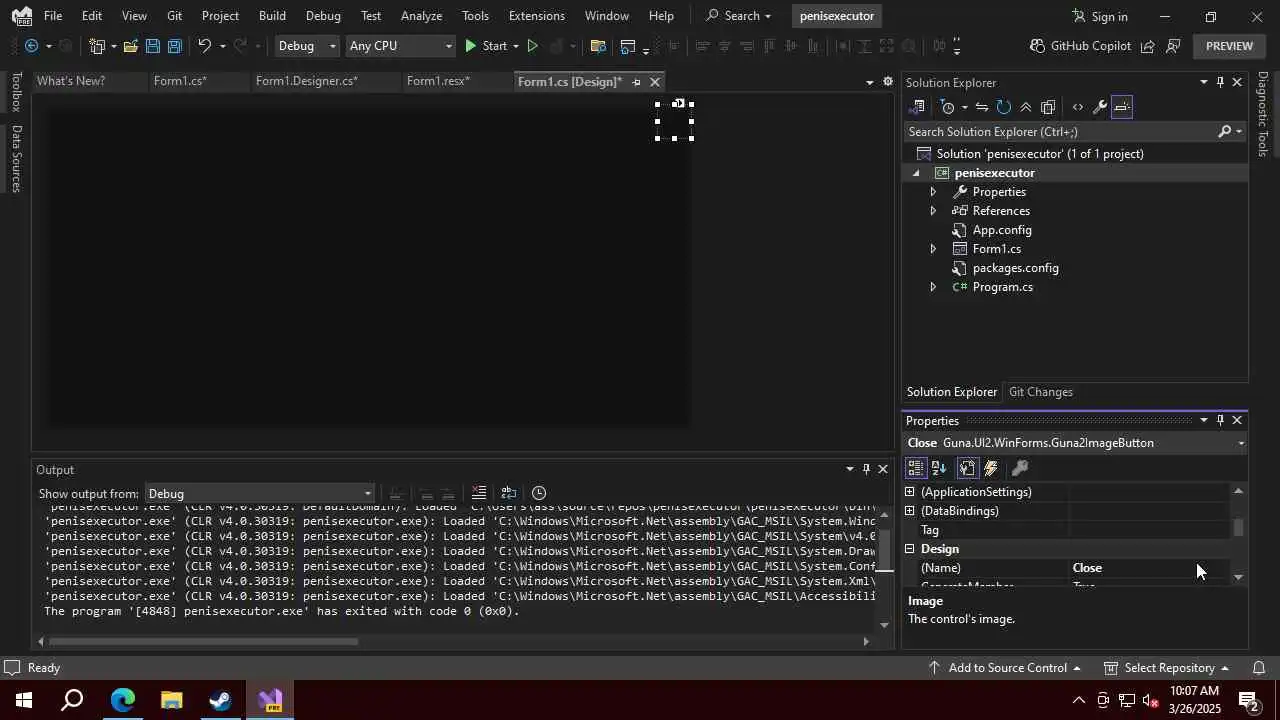Click the PREVIEW button
The image size is (1280, 720).
pos(1229,46)
